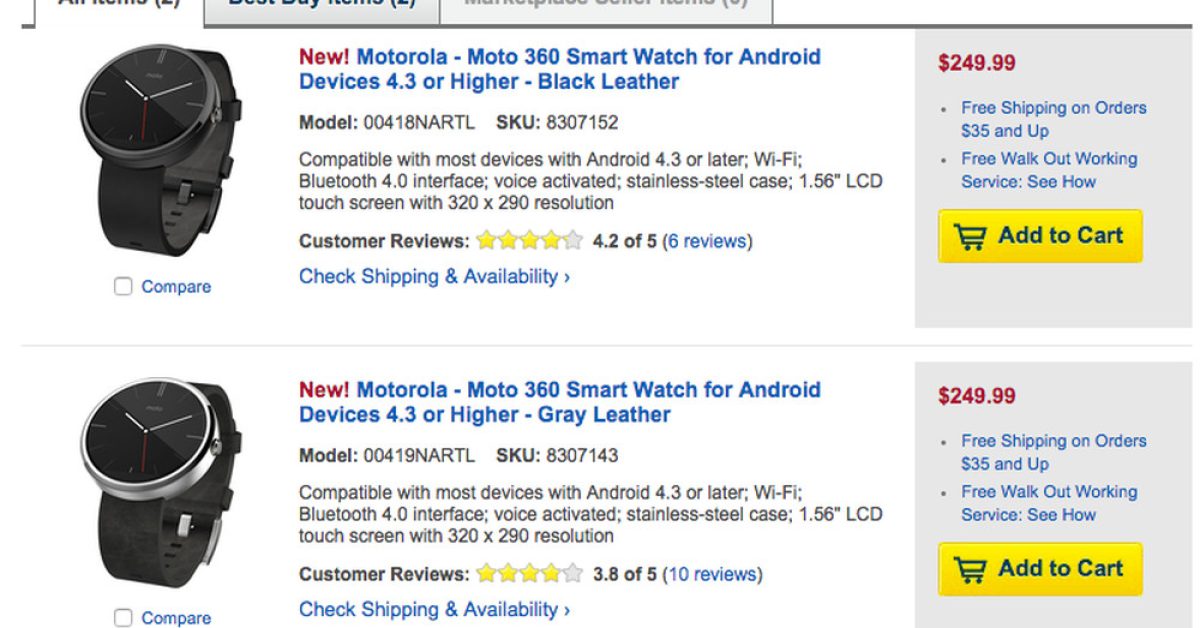Click cart icon on Gray Leather Add to Cart
Image resolution: width=1200 pixels, height=628 pixels.
[969, 569]
